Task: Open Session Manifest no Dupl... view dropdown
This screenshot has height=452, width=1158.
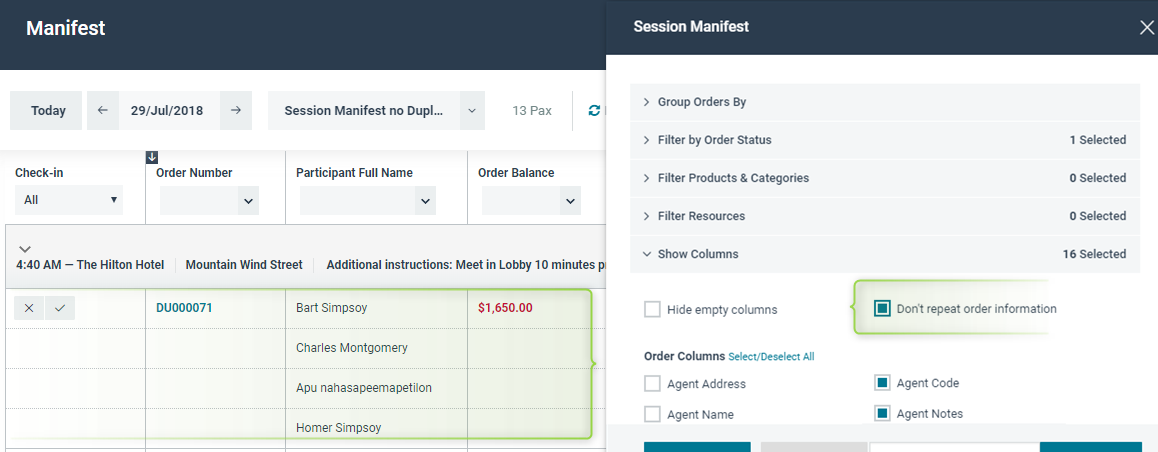Action: (472, 111)
